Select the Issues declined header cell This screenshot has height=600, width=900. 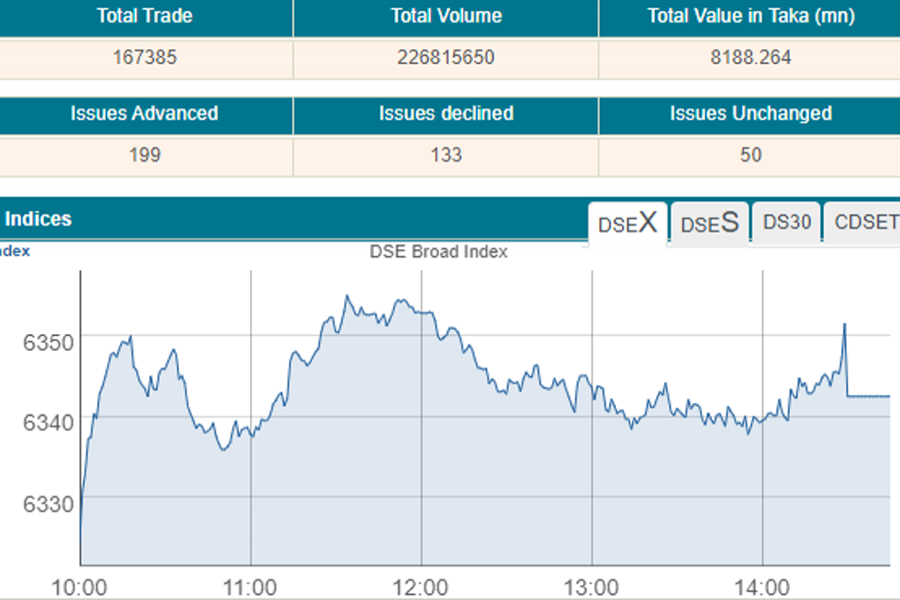click(446, 114)
